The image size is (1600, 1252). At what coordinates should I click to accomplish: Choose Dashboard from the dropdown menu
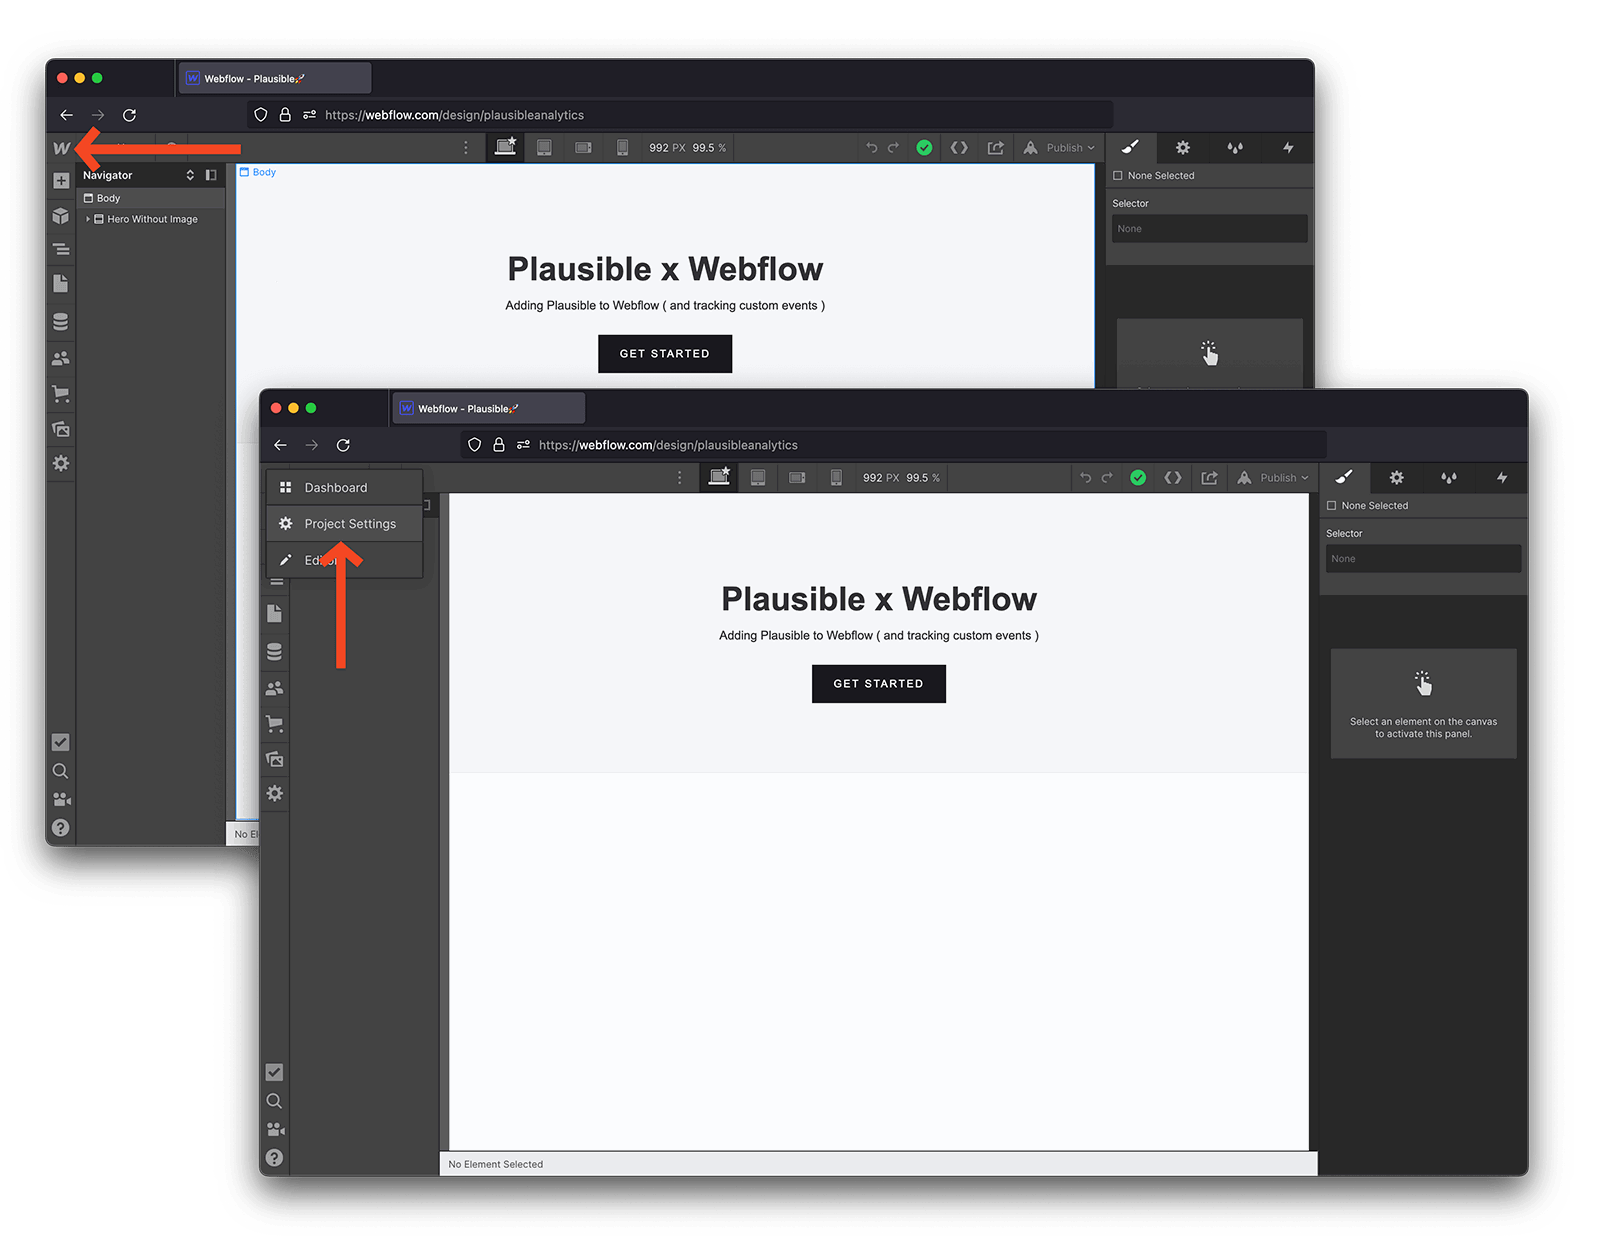345,488
